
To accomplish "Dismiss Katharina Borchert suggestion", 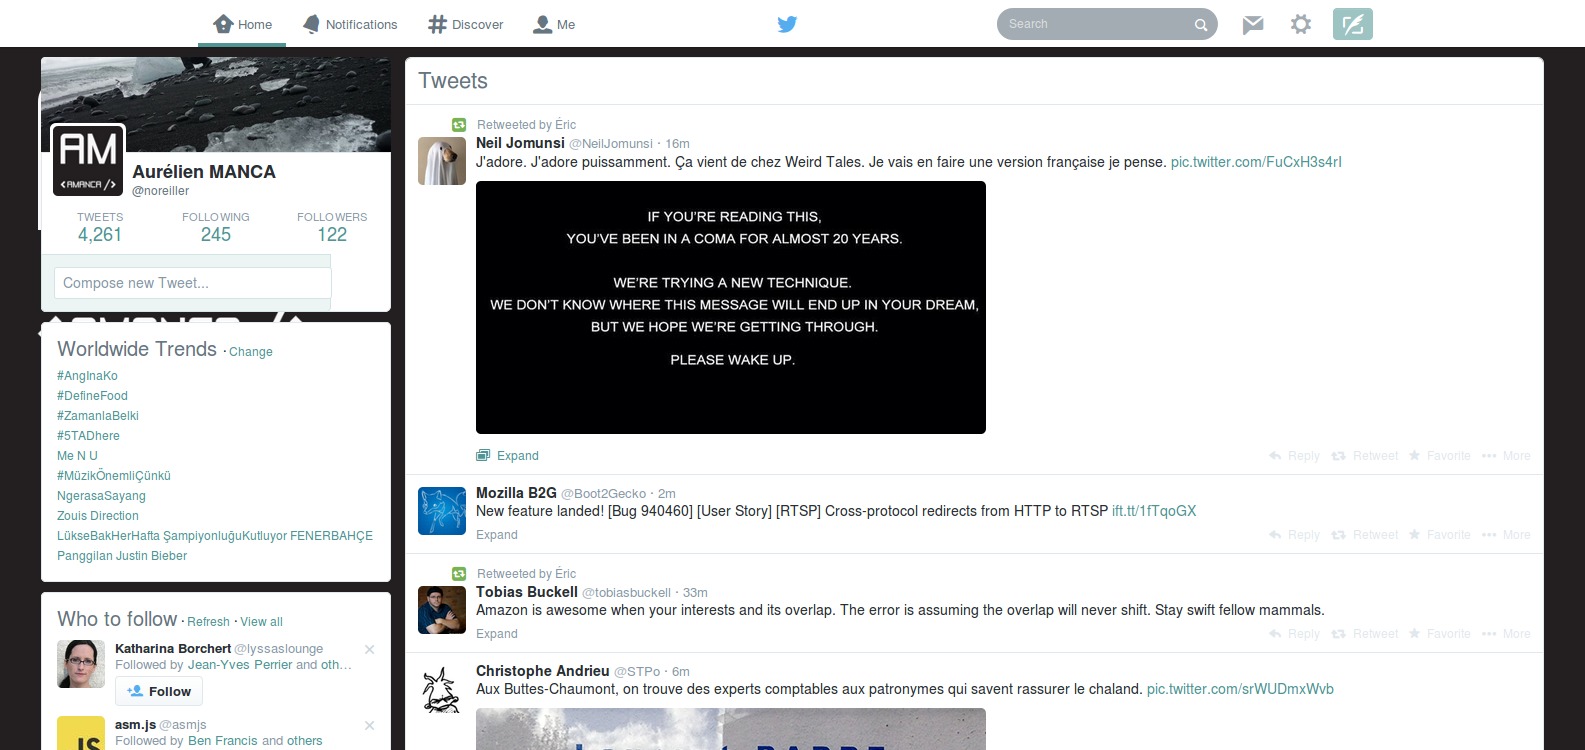I will point(369,649).
